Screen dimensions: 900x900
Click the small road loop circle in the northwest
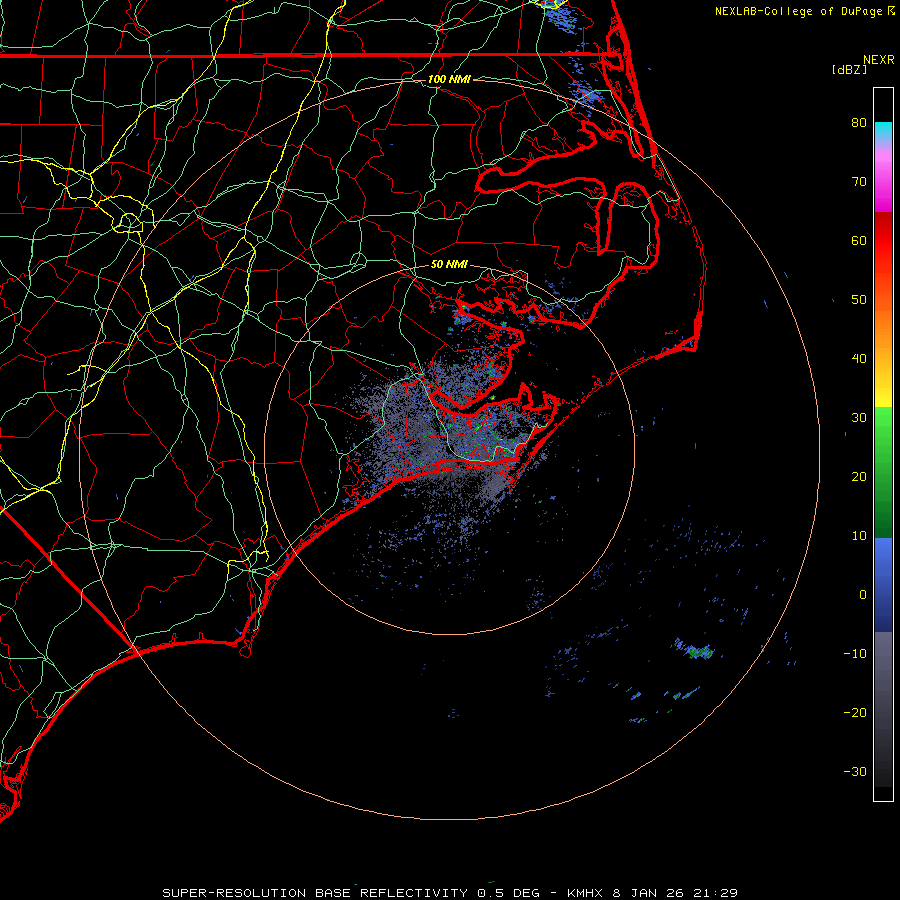(x=129, y=222)
